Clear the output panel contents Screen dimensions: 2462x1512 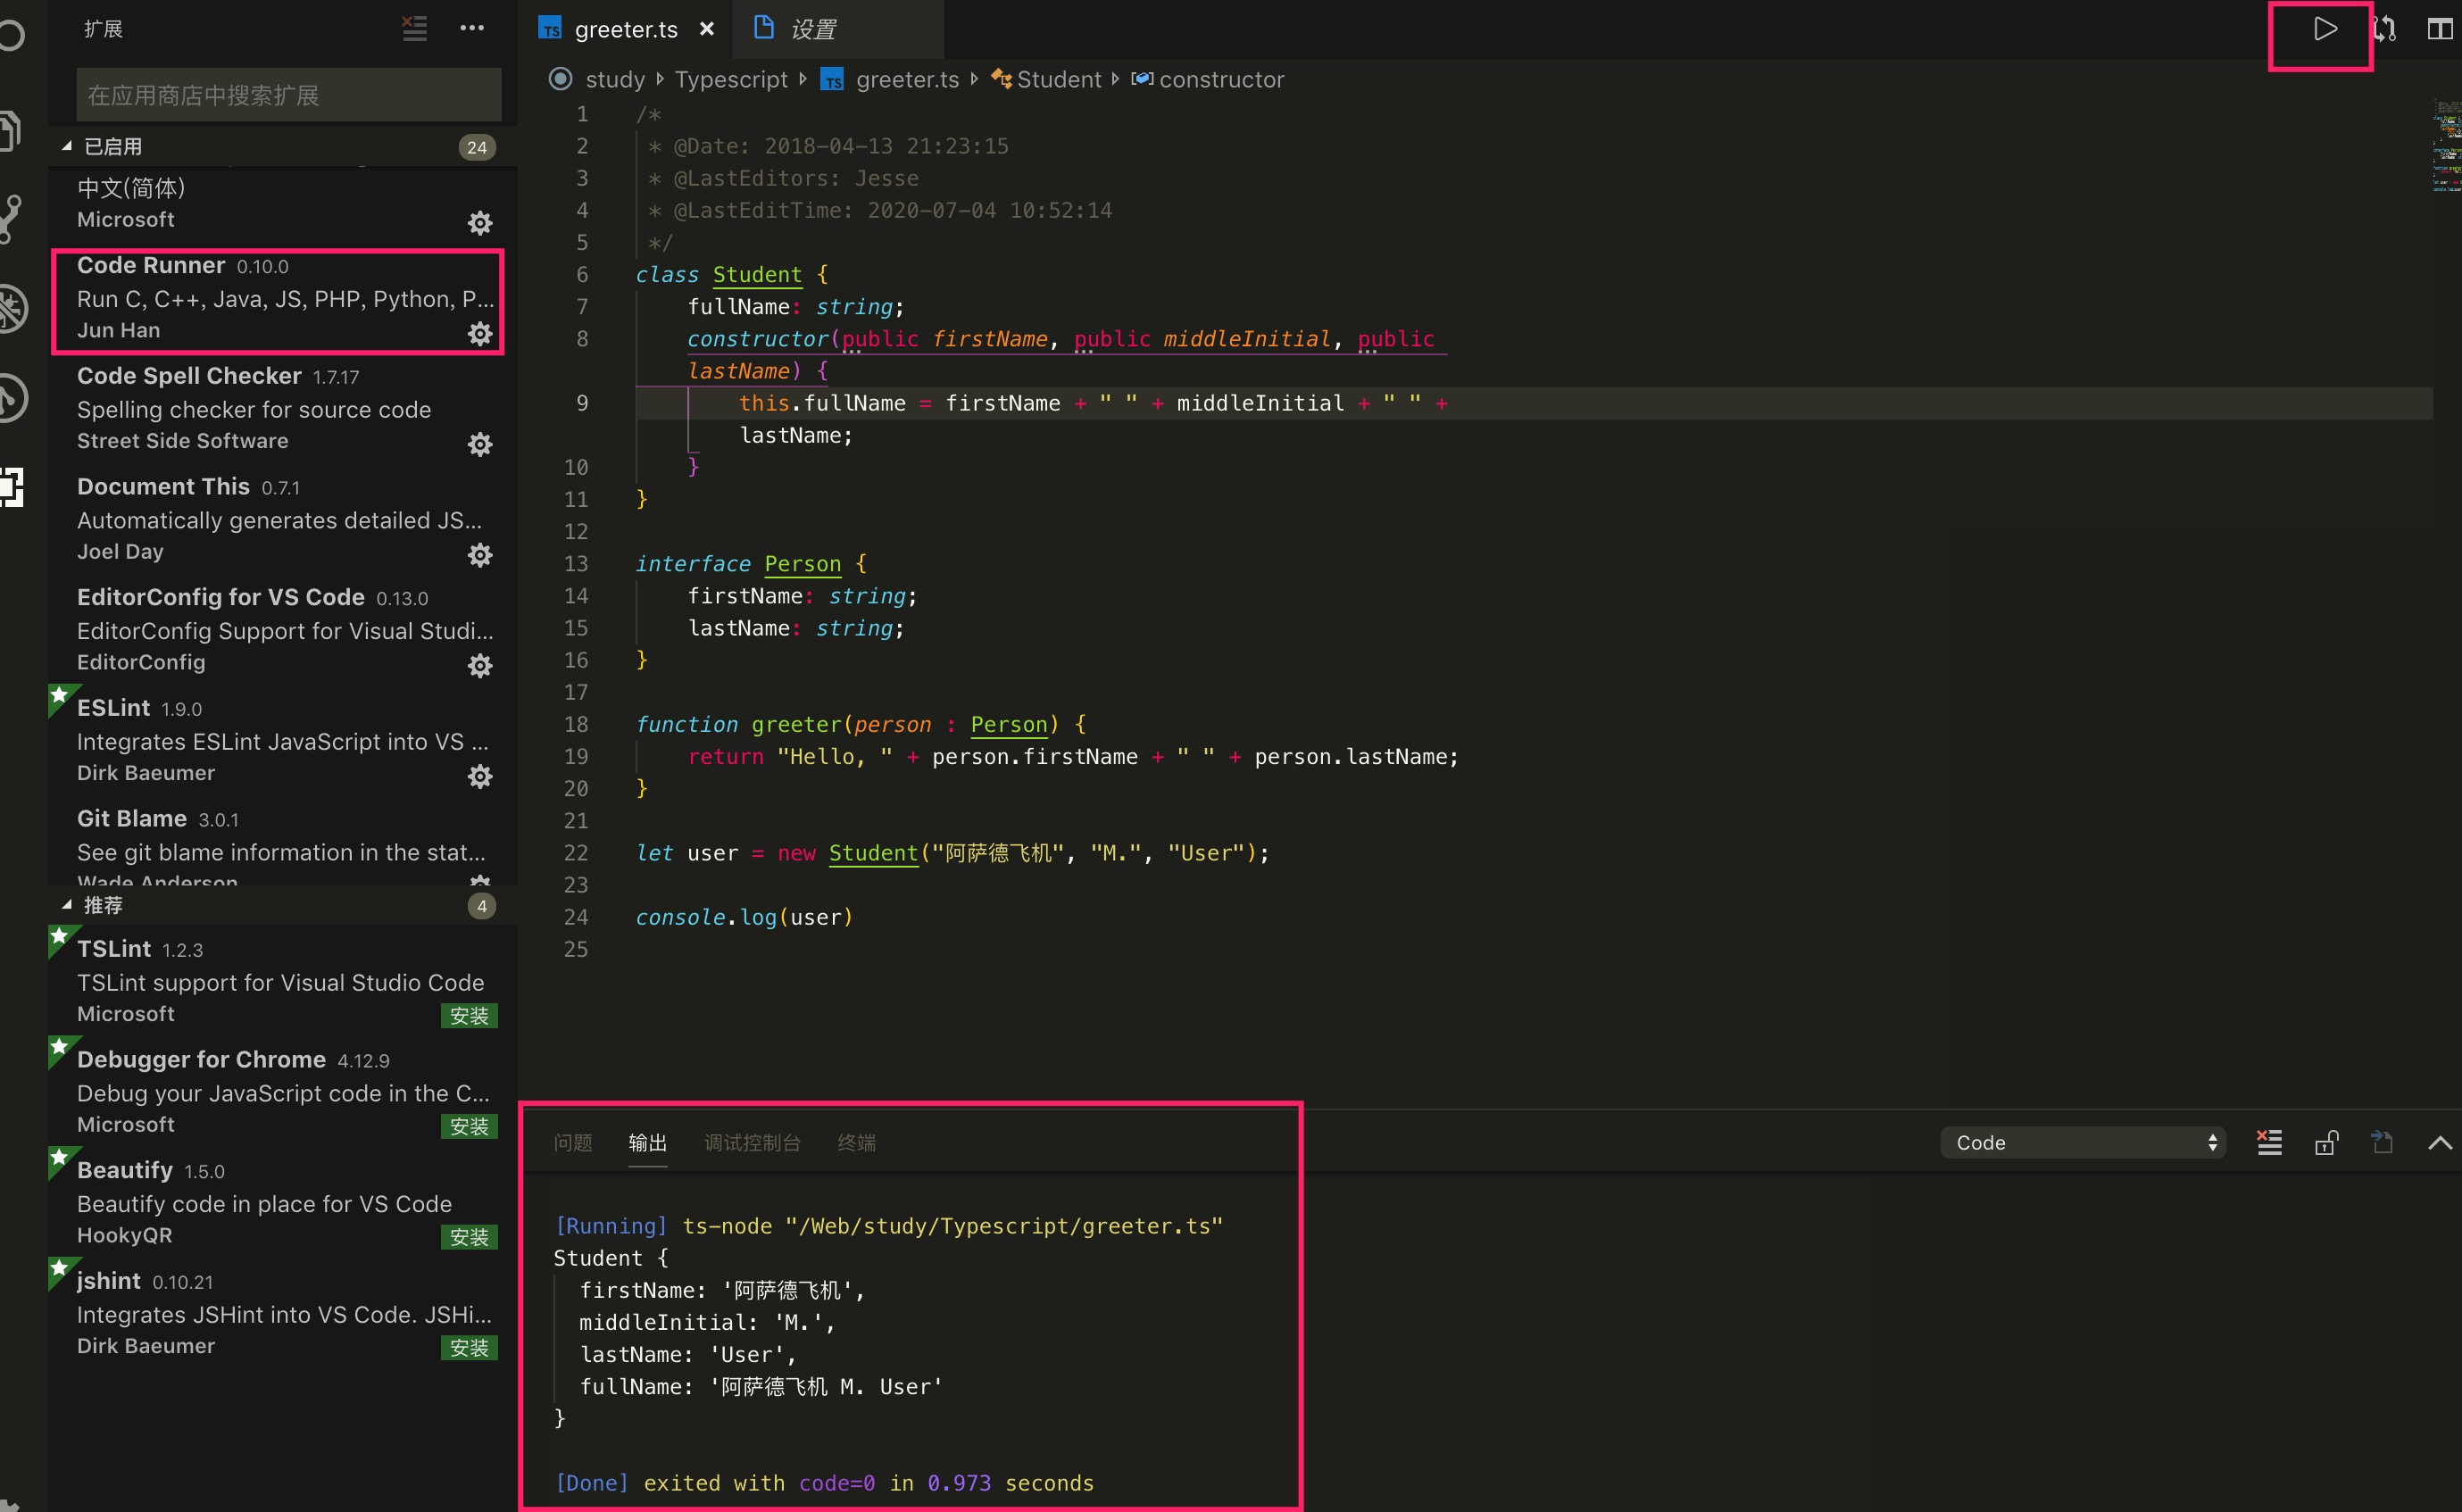click(x=2269, y=1142)
